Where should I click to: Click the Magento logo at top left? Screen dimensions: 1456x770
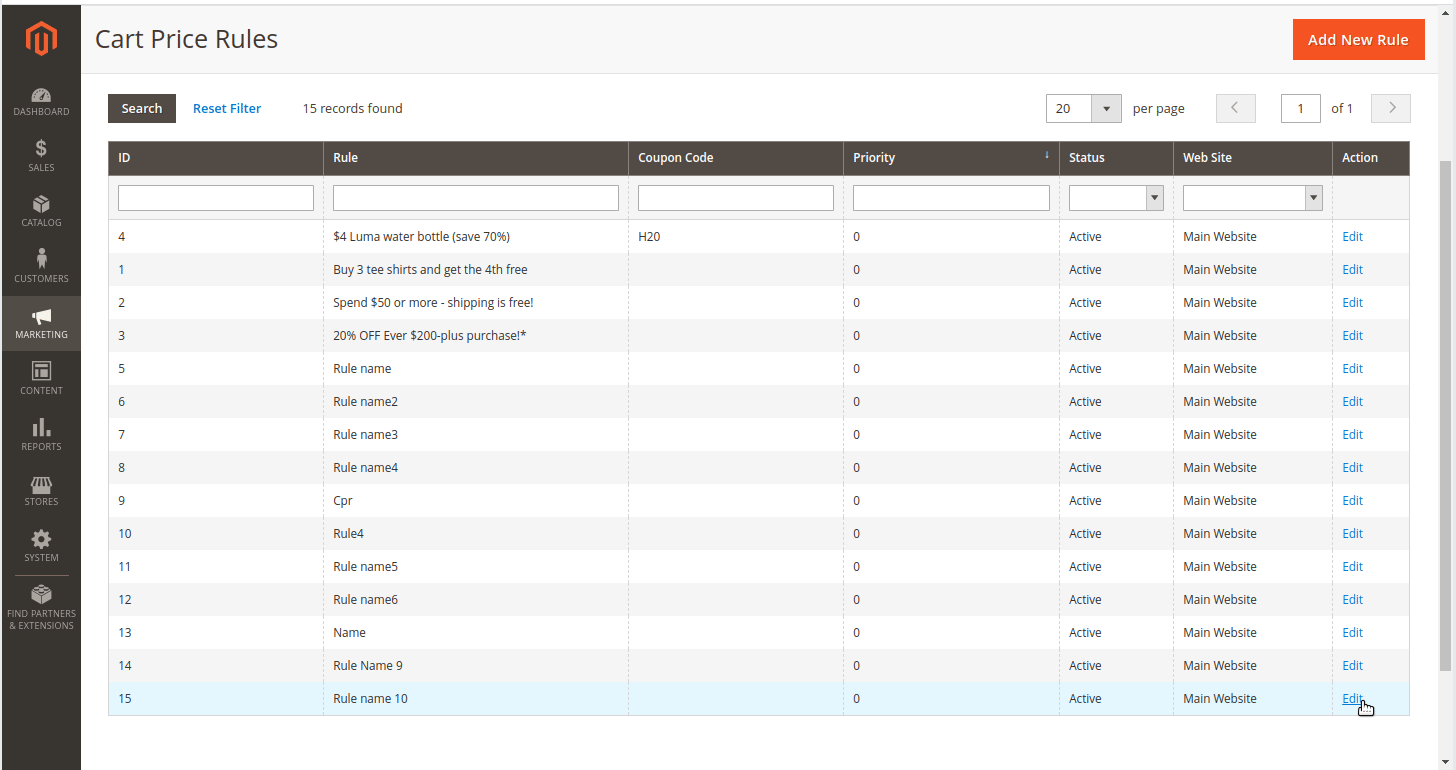click(41, 38)
